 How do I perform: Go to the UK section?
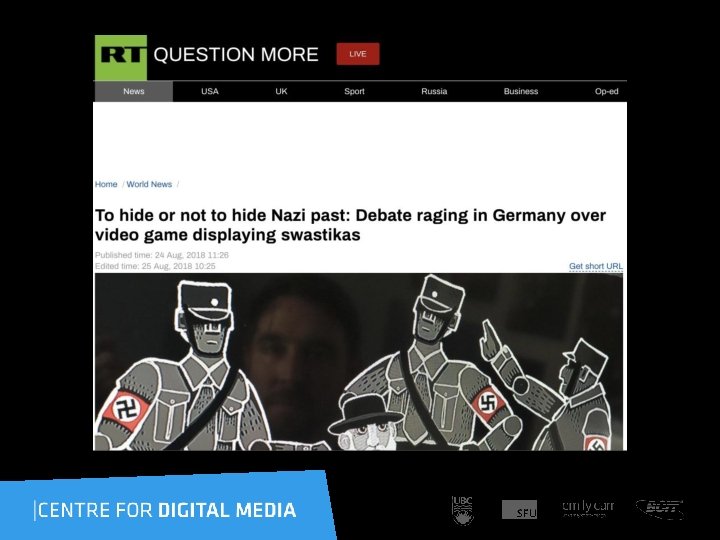(x=281, y=91)
